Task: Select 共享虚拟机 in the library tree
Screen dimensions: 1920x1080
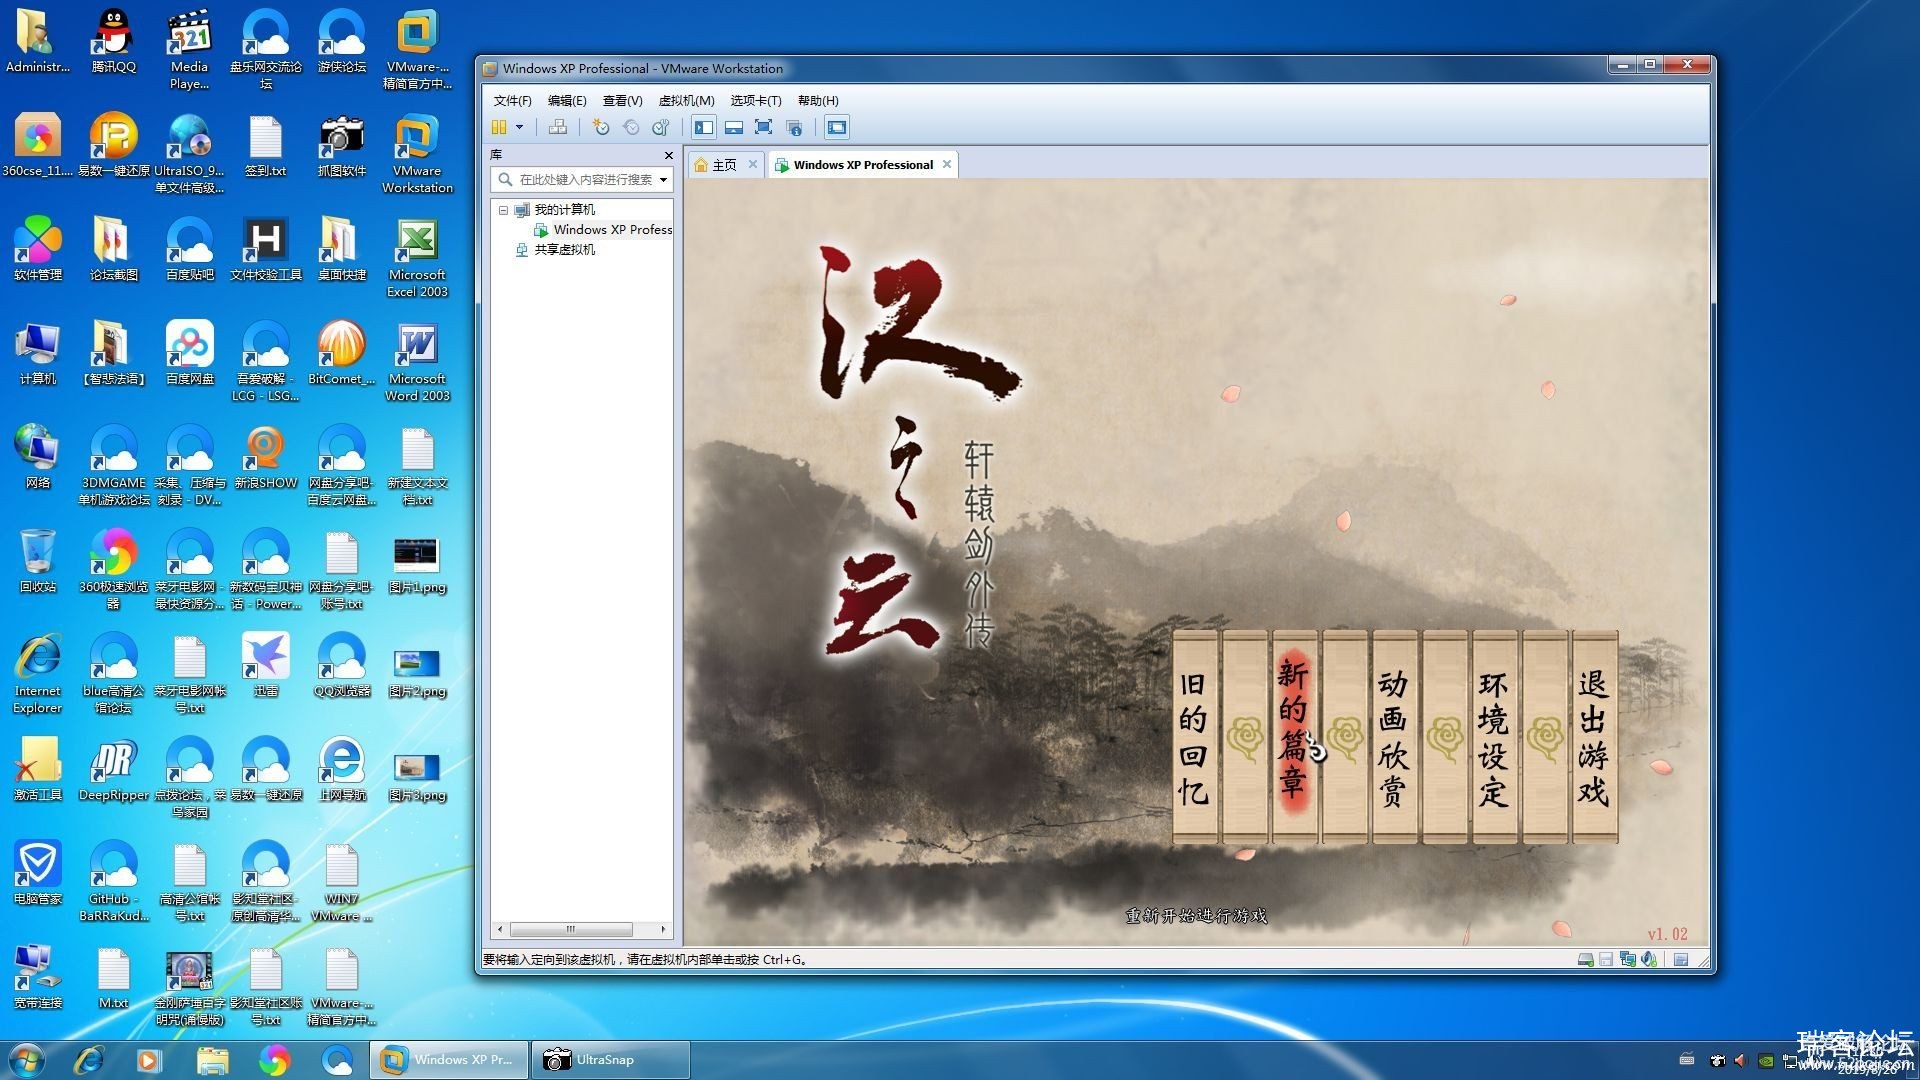Action: click(x=564, y=250)
